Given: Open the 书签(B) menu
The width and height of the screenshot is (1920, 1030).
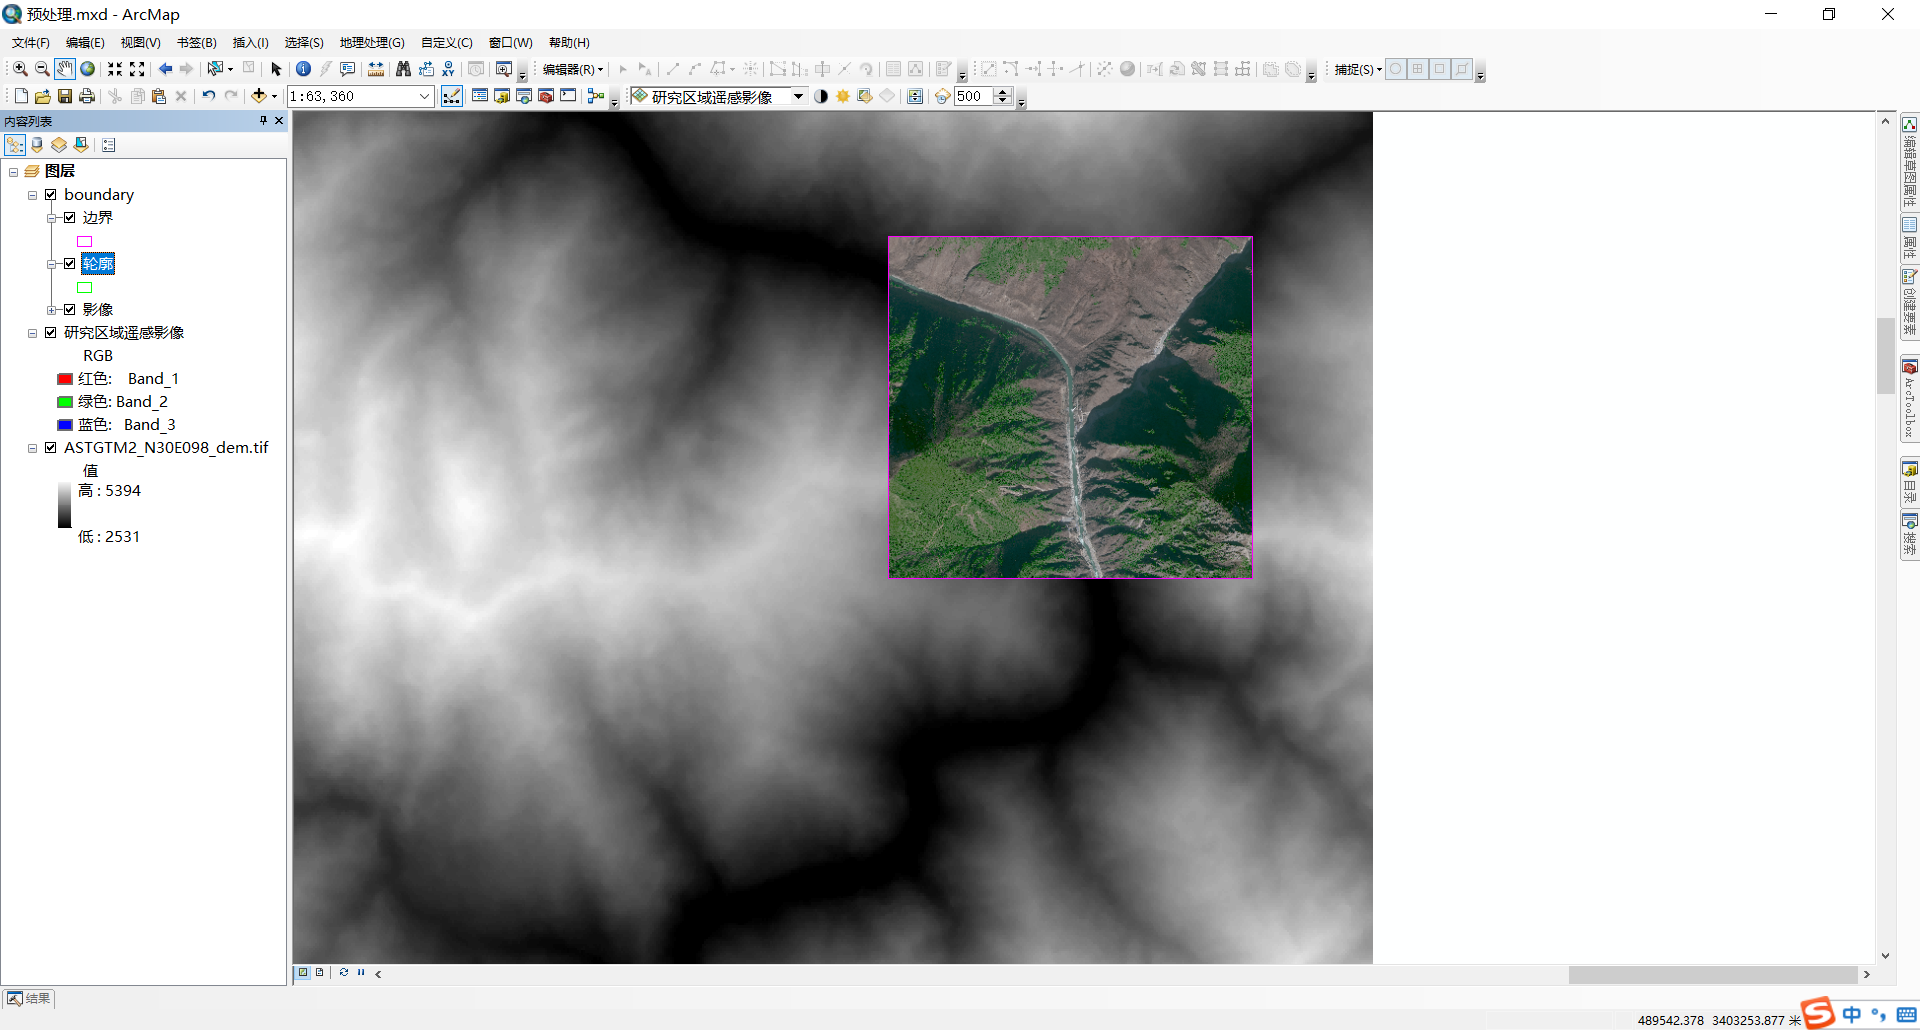Looking at the screenshot, I should (197, 43).
